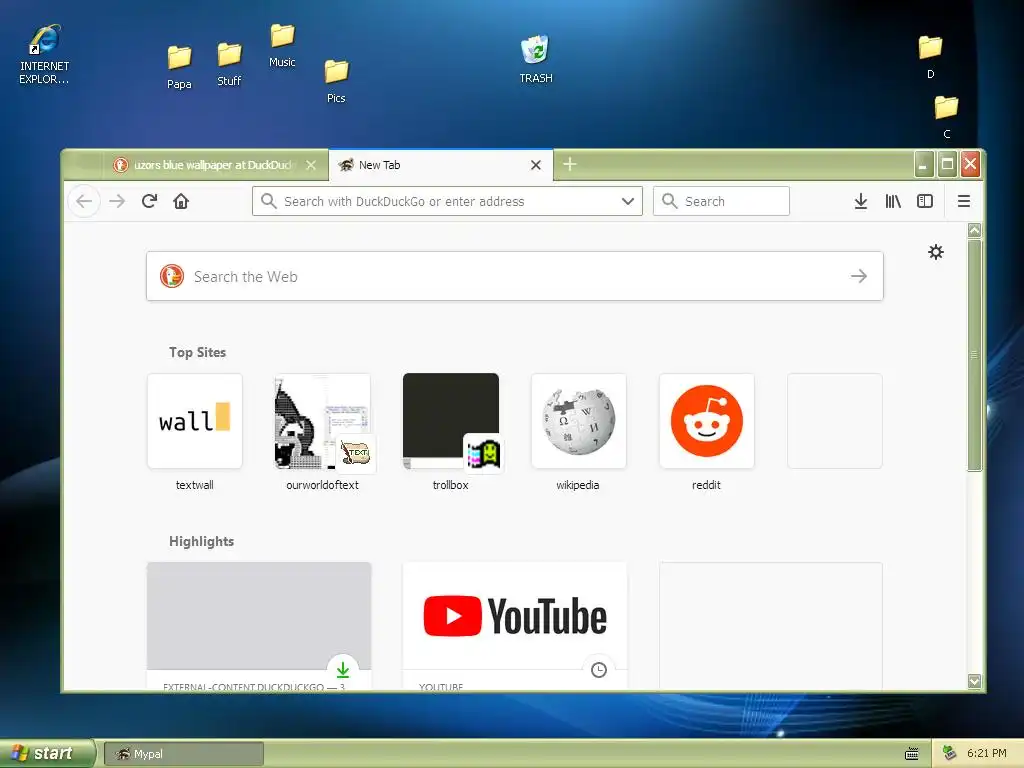Select the New Tab tab

pos(441,165)
